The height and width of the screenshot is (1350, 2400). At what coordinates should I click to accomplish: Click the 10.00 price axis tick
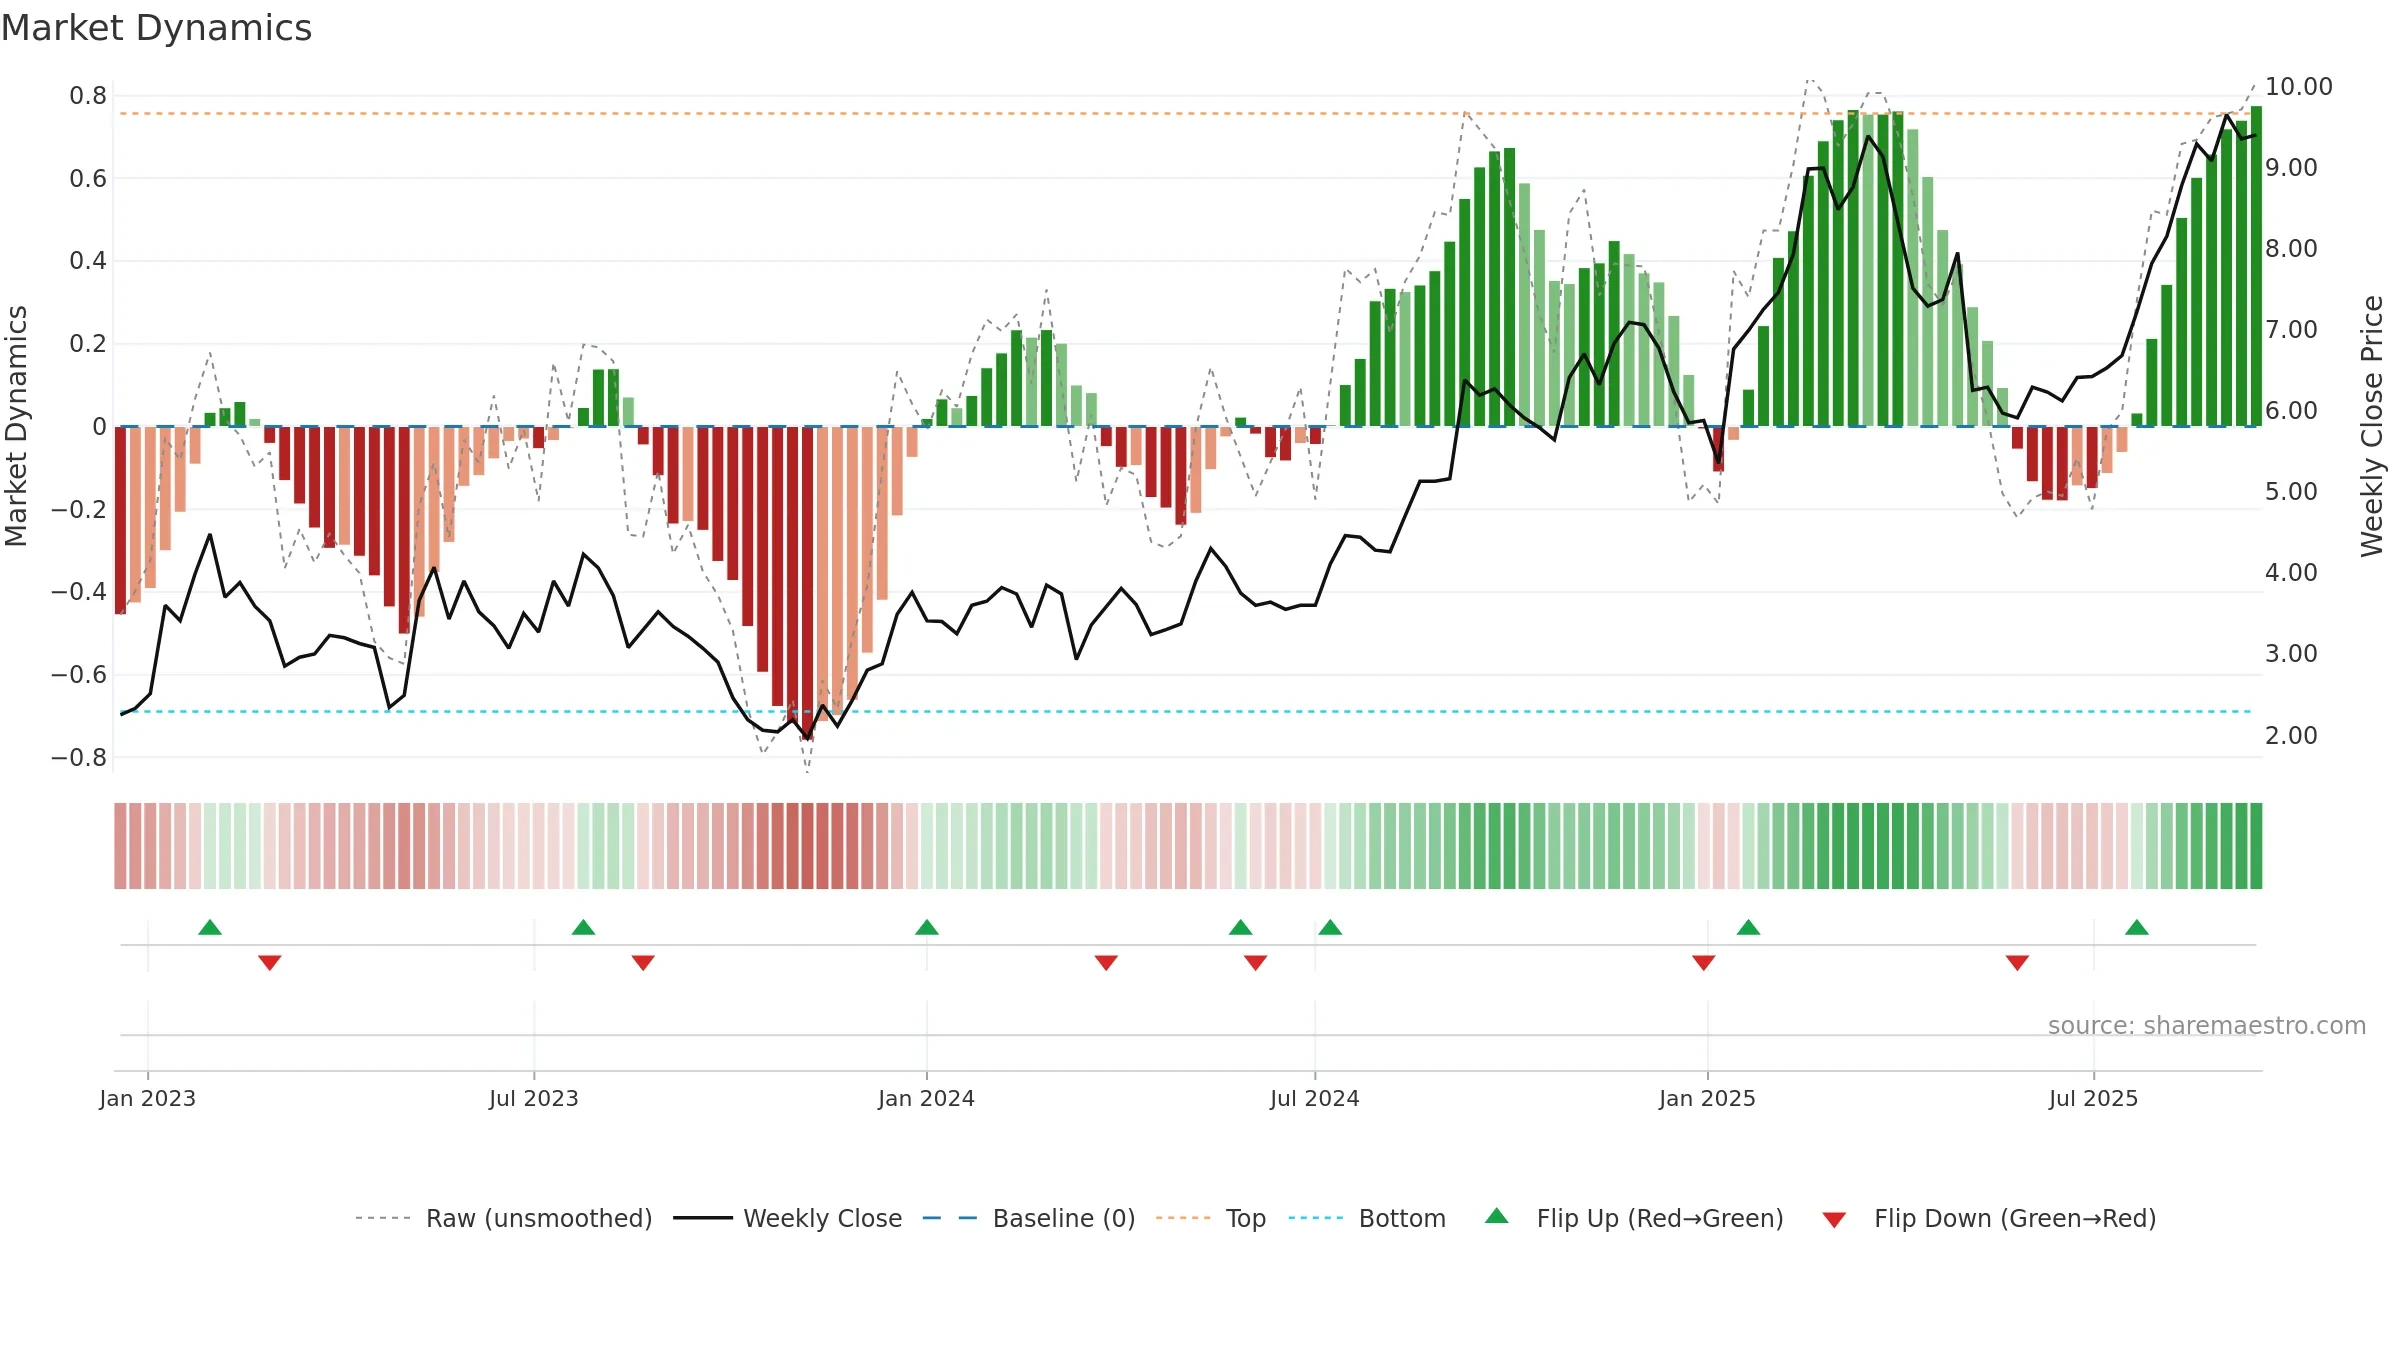point(2299,87)
